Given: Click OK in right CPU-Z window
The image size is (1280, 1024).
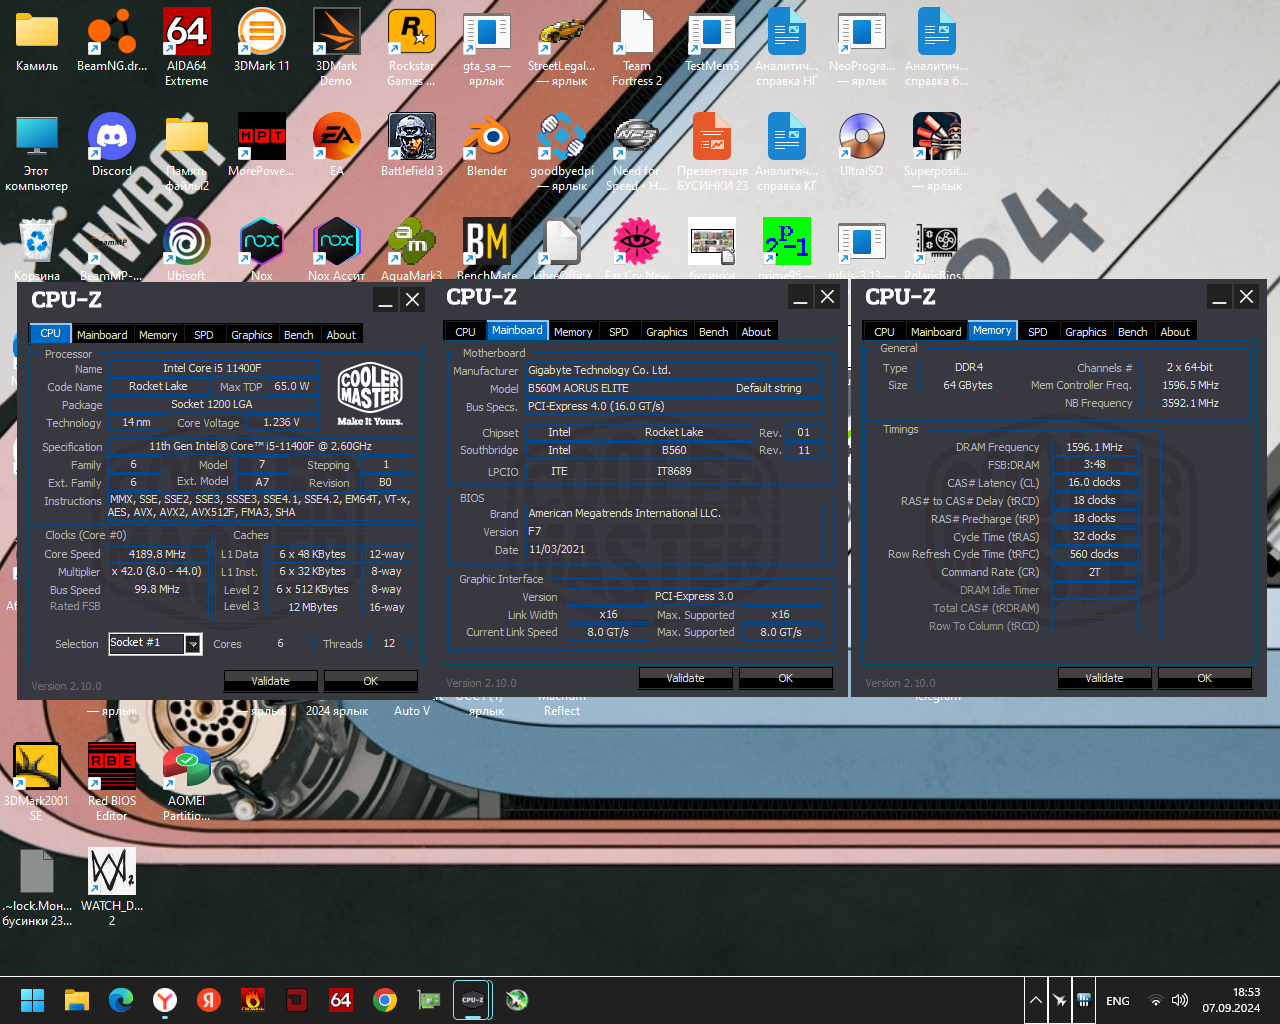Looking at the screenshot, I should click(x=1205, y=678).
